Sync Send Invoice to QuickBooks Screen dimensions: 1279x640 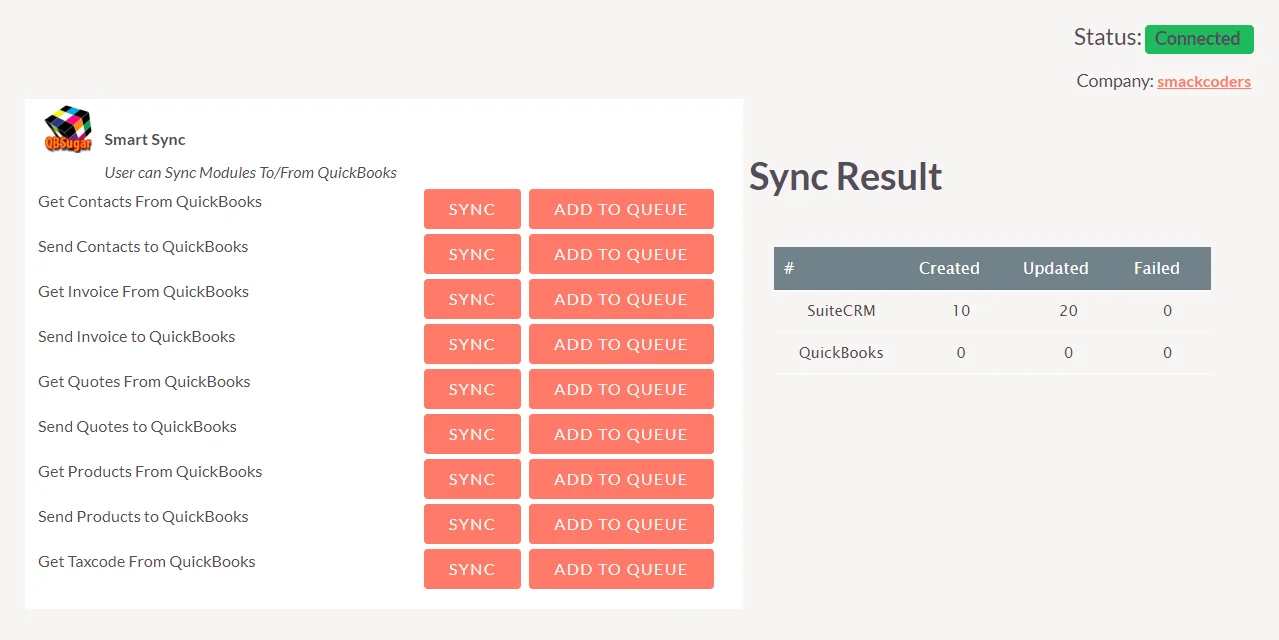pos(472,344)
